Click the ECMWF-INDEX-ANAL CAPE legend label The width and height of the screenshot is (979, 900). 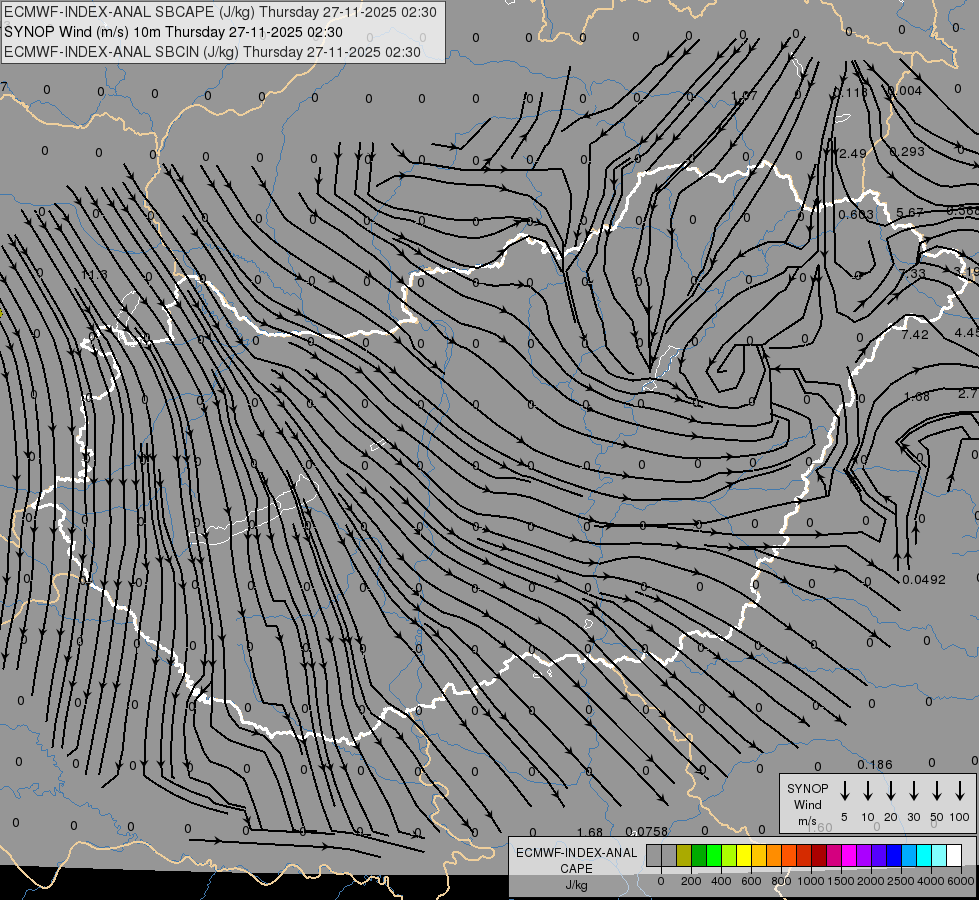[x=576, y=868]
